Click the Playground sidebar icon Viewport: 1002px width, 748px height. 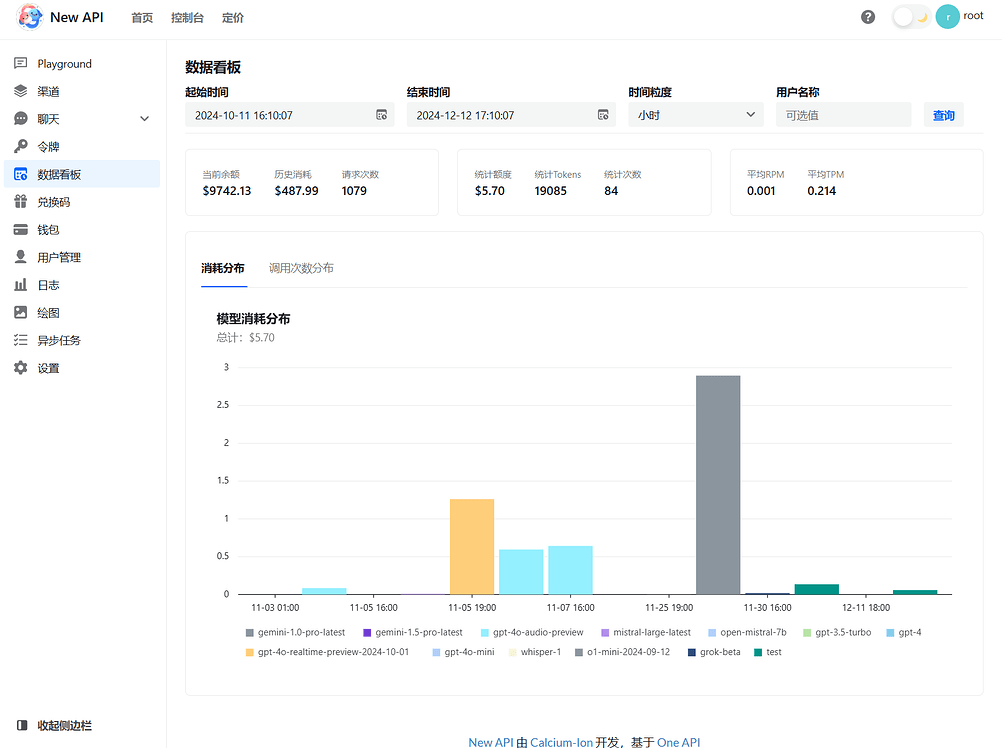(20, 63)
